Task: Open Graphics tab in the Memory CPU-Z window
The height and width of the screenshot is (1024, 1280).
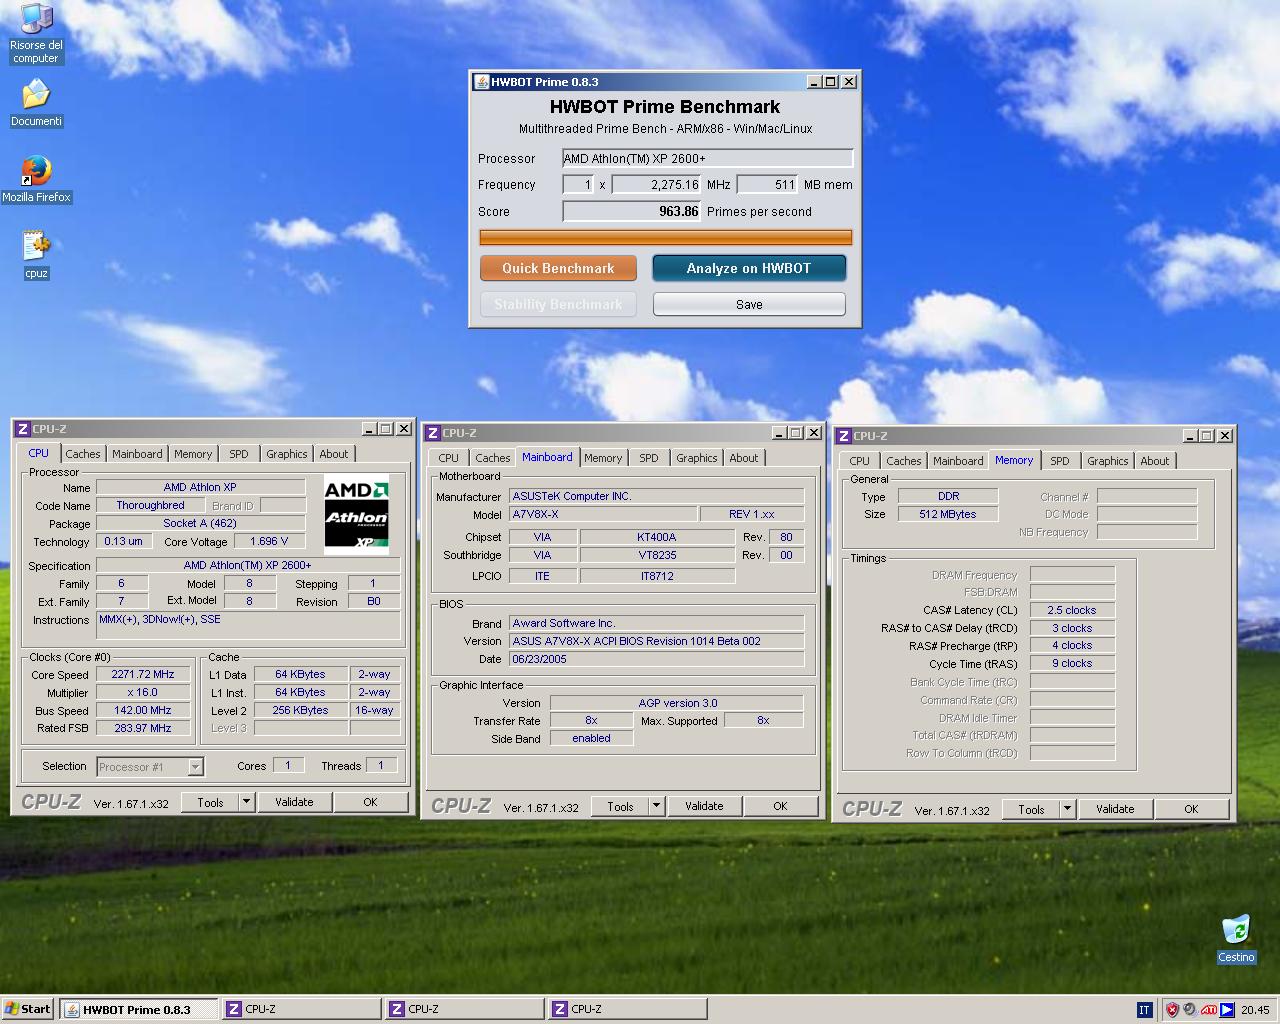Action: coord(1108,461)
